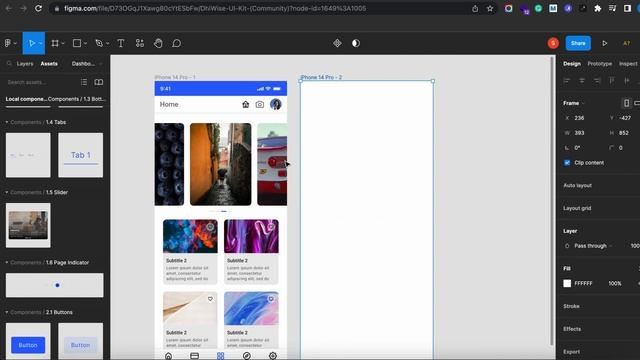Toggle list view in assets panel

pyautogui.click(x=84, y=82)
